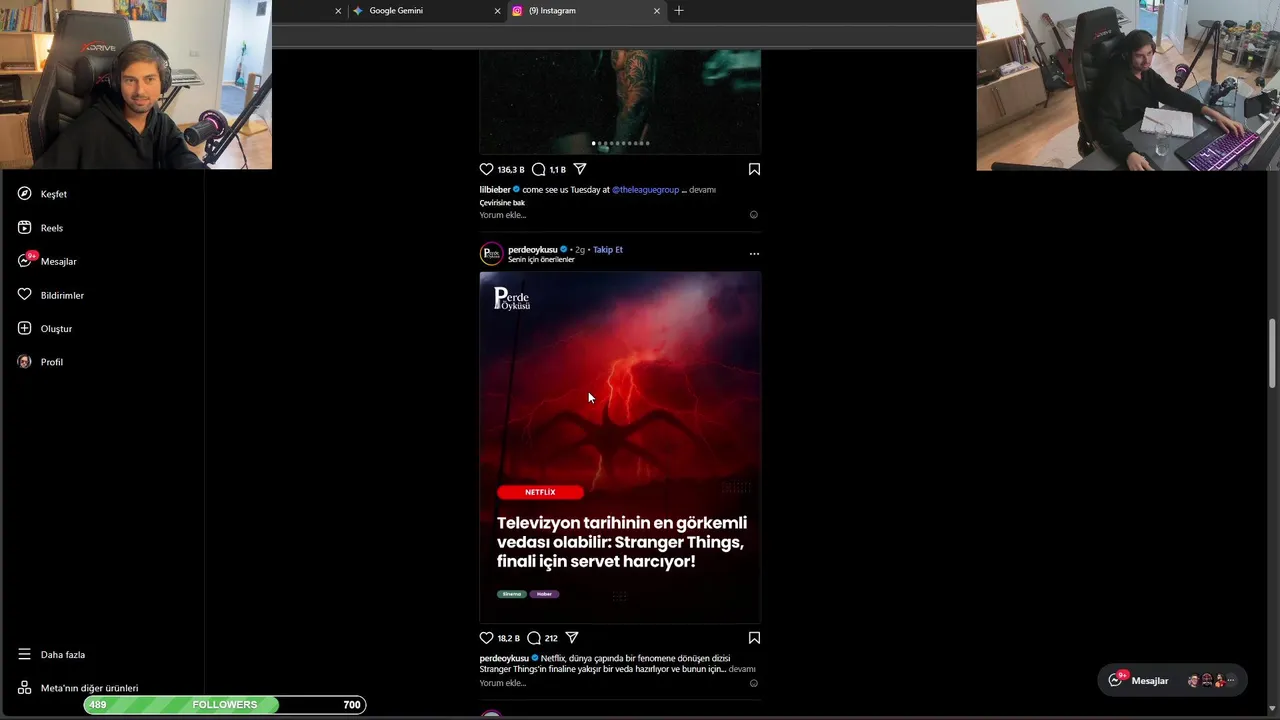This screenshot has width=1280, height=720.
Task: Click Takip Et to follow perdeoykusu
Action: [608, 250]
